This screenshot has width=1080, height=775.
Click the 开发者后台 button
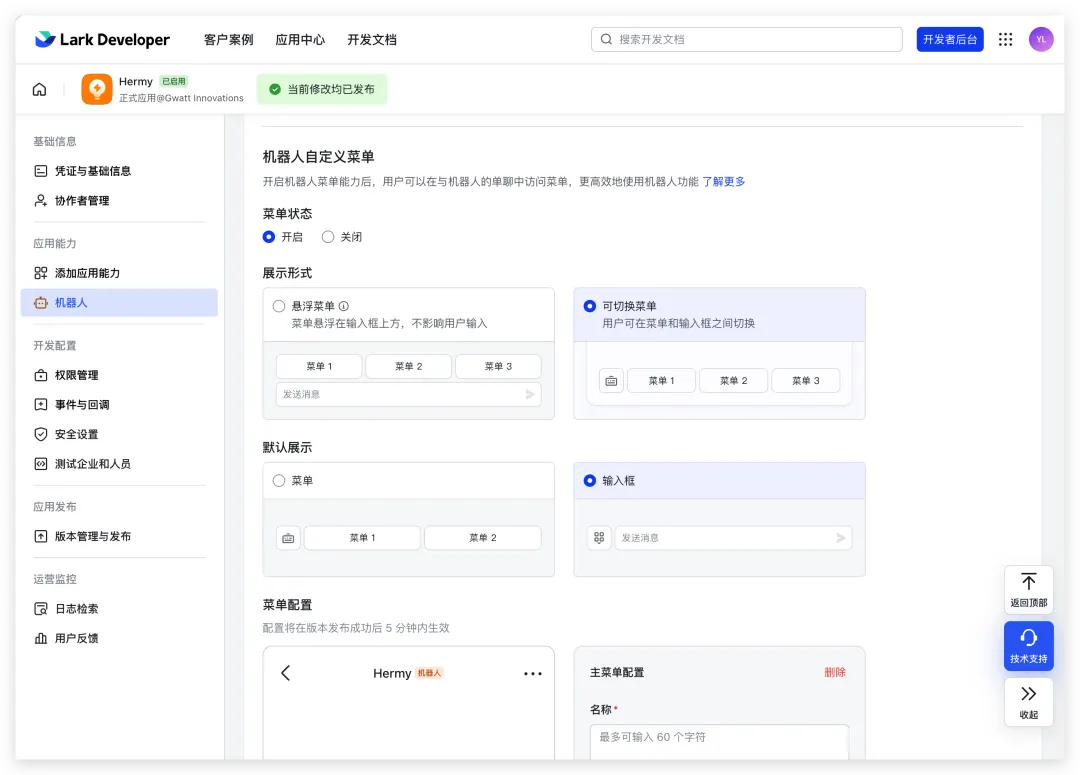tap(950, 39)
